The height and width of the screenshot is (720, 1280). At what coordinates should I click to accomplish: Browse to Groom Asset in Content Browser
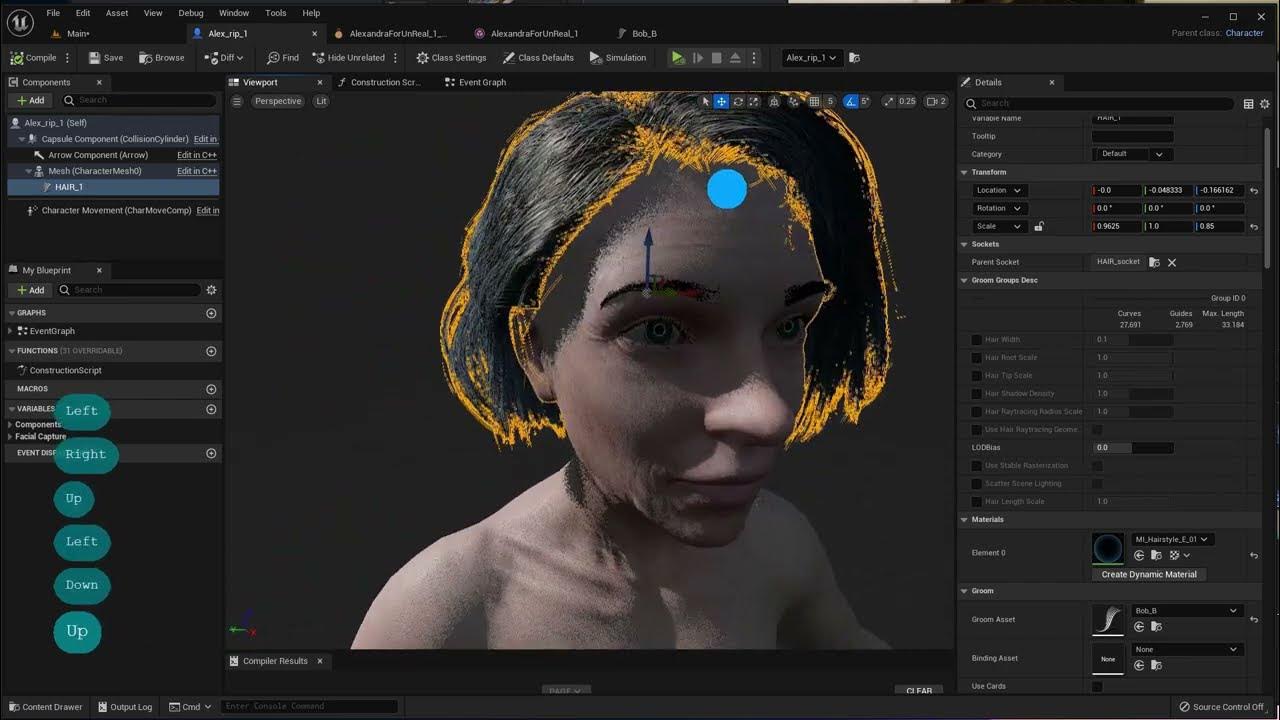(x=1156, y=627)
